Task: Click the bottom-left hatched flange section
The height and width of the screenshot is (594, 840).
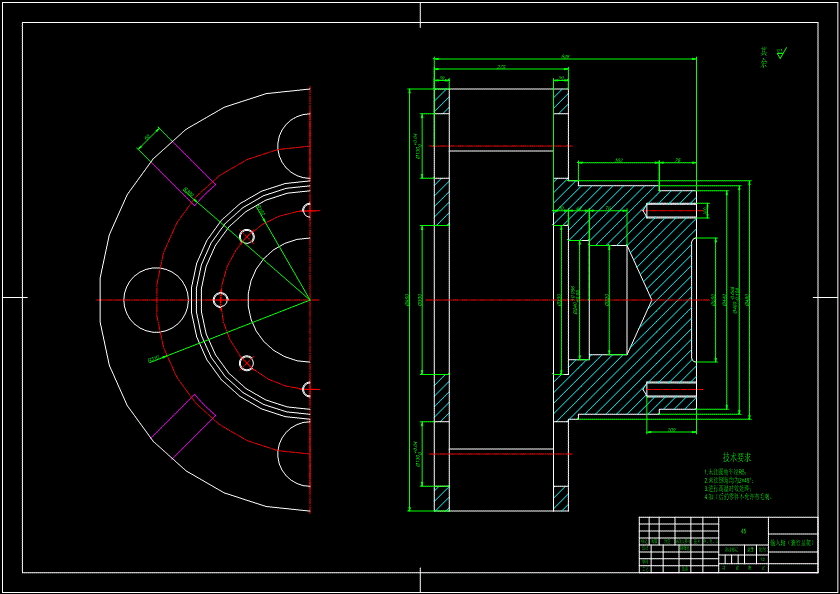Action: [x=441, y=499]
